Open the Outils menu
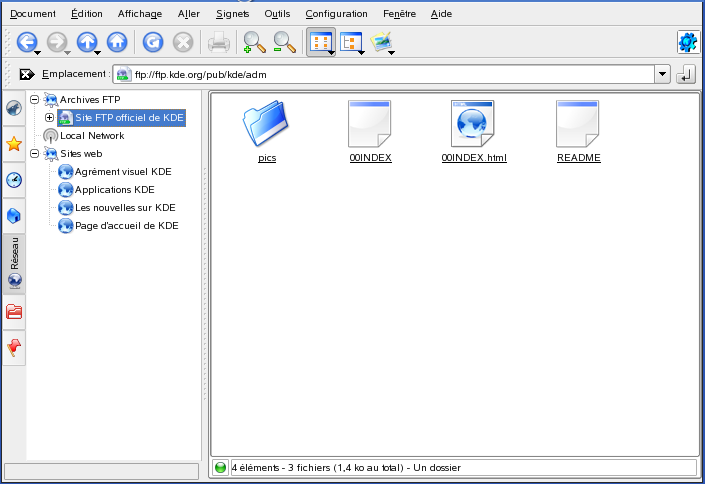The height and width of the screenshot is (485, 705). pos(277,14)
